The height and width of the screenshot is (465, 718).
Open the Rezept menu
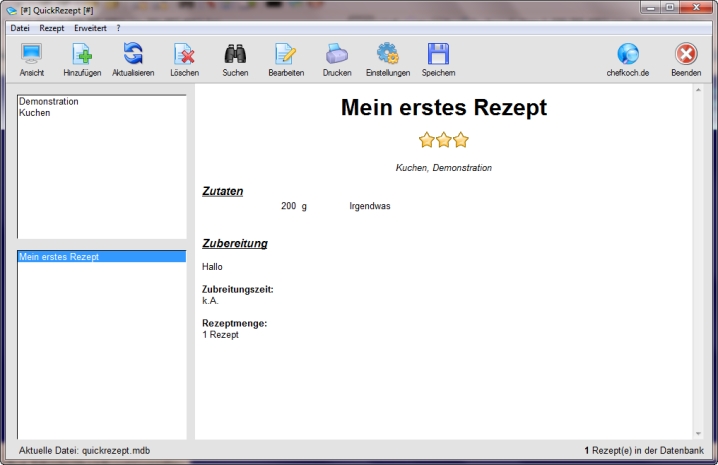[52, 28]
